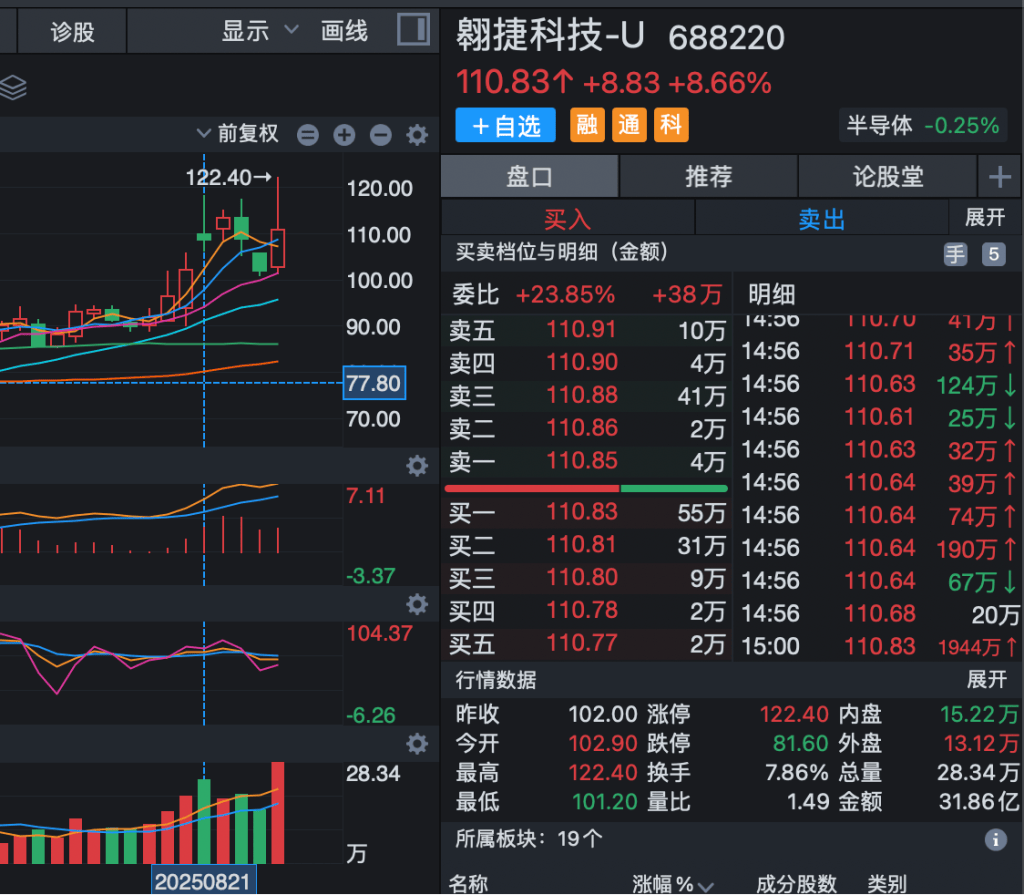The width and height of the screenshot is (1024, 895).
Task: Click the chart equal-bars compress icon
Action: (x=308, y=135)
